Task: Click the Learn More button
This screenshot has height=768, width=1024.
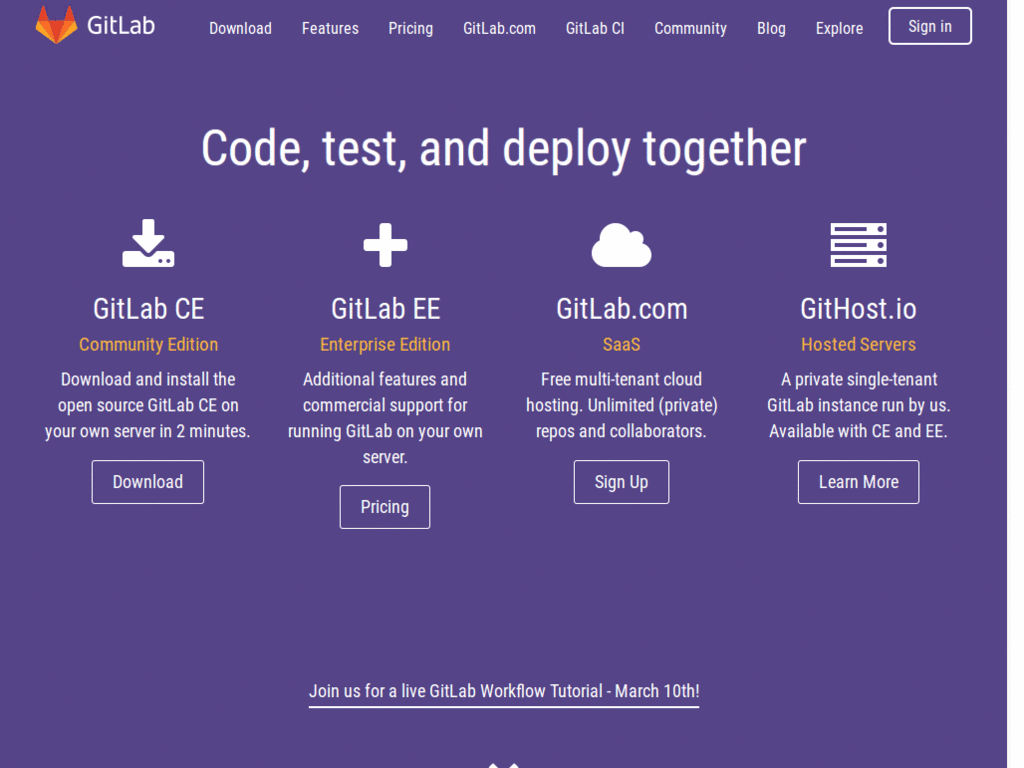Action: tap(858, 482)
